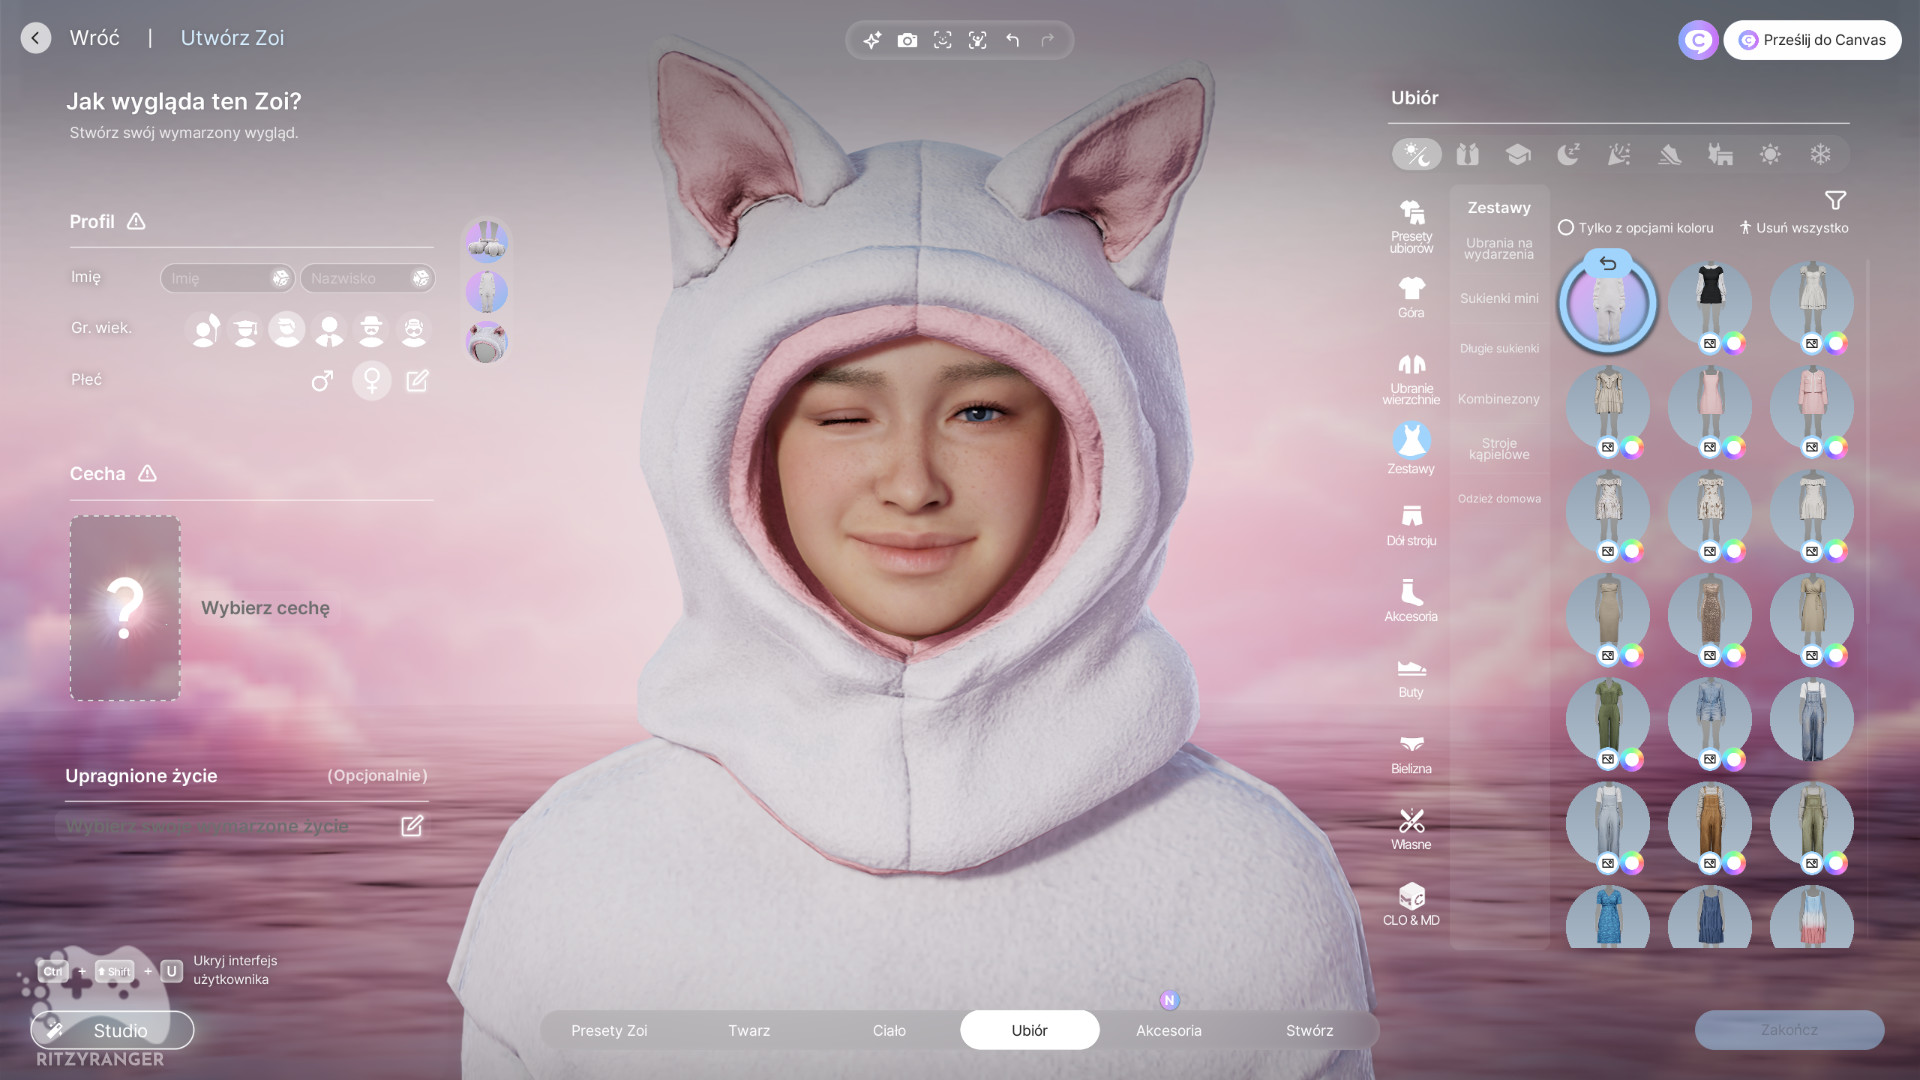Edit the Upragnione życie selection
Image resolution: width=1920 pixels, height=1080 pixels.
[x=412, y=826]
